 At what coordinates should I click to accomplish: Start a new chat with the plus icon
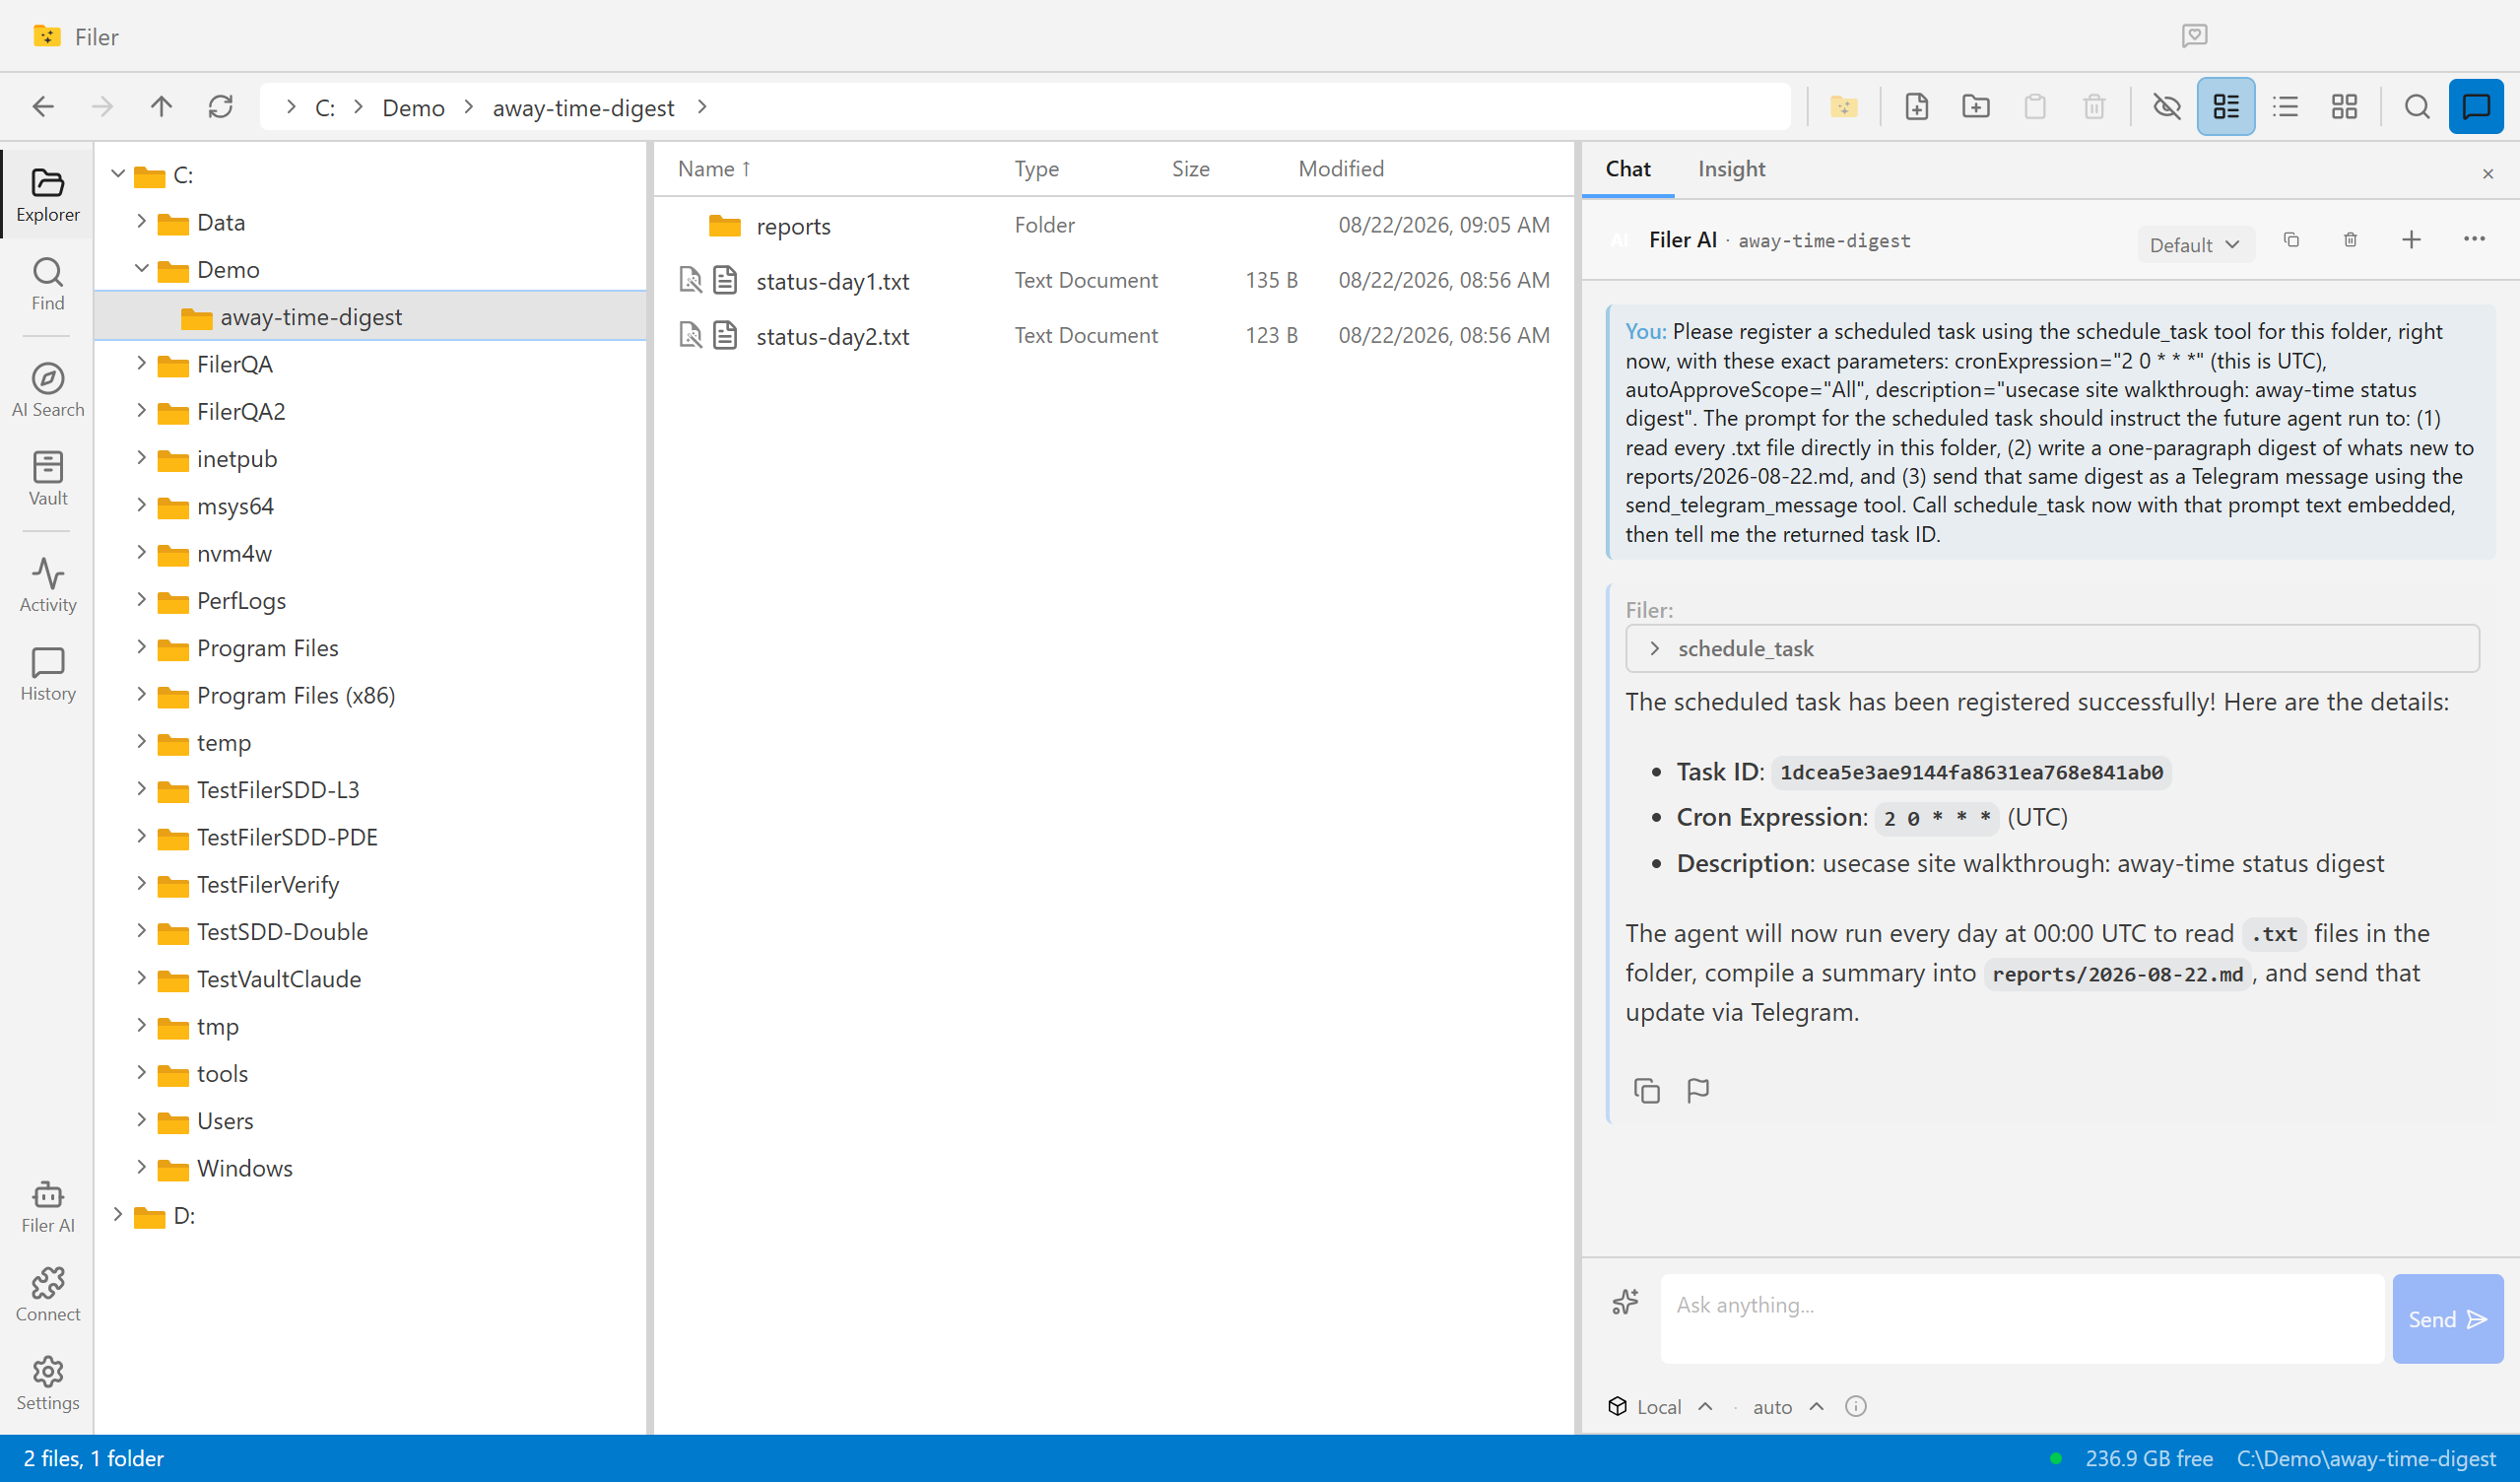coord(2411,240)
